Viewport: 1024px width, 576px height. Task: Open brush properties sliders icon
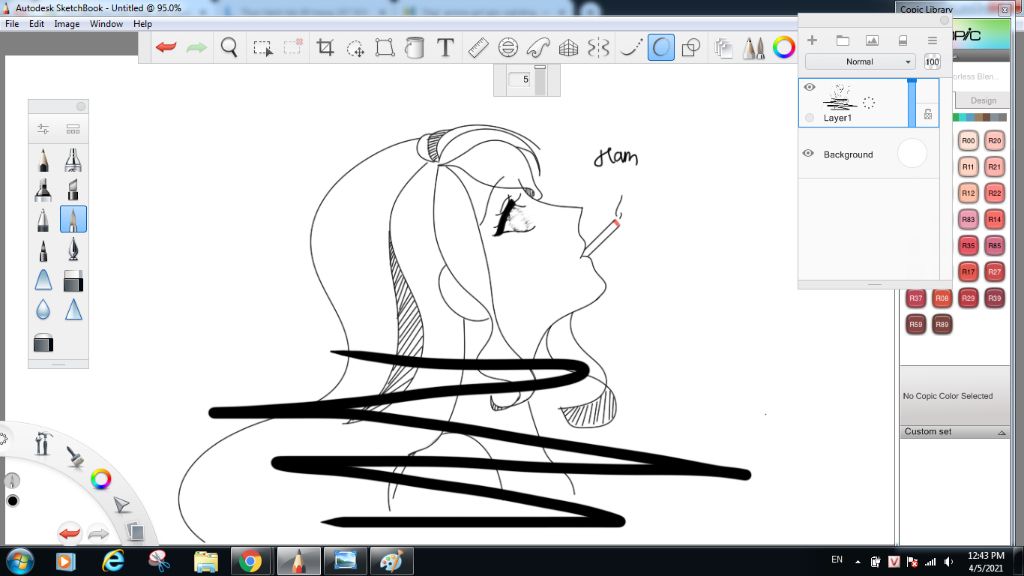click(43, 129)
